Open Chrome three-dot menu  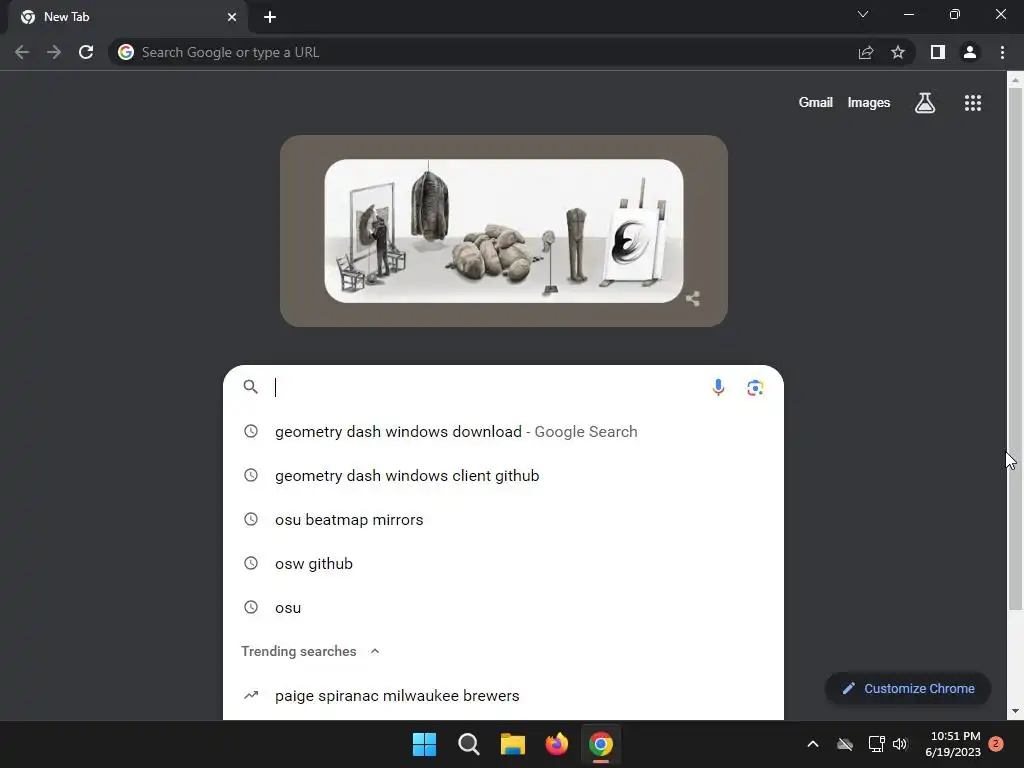1002,52
